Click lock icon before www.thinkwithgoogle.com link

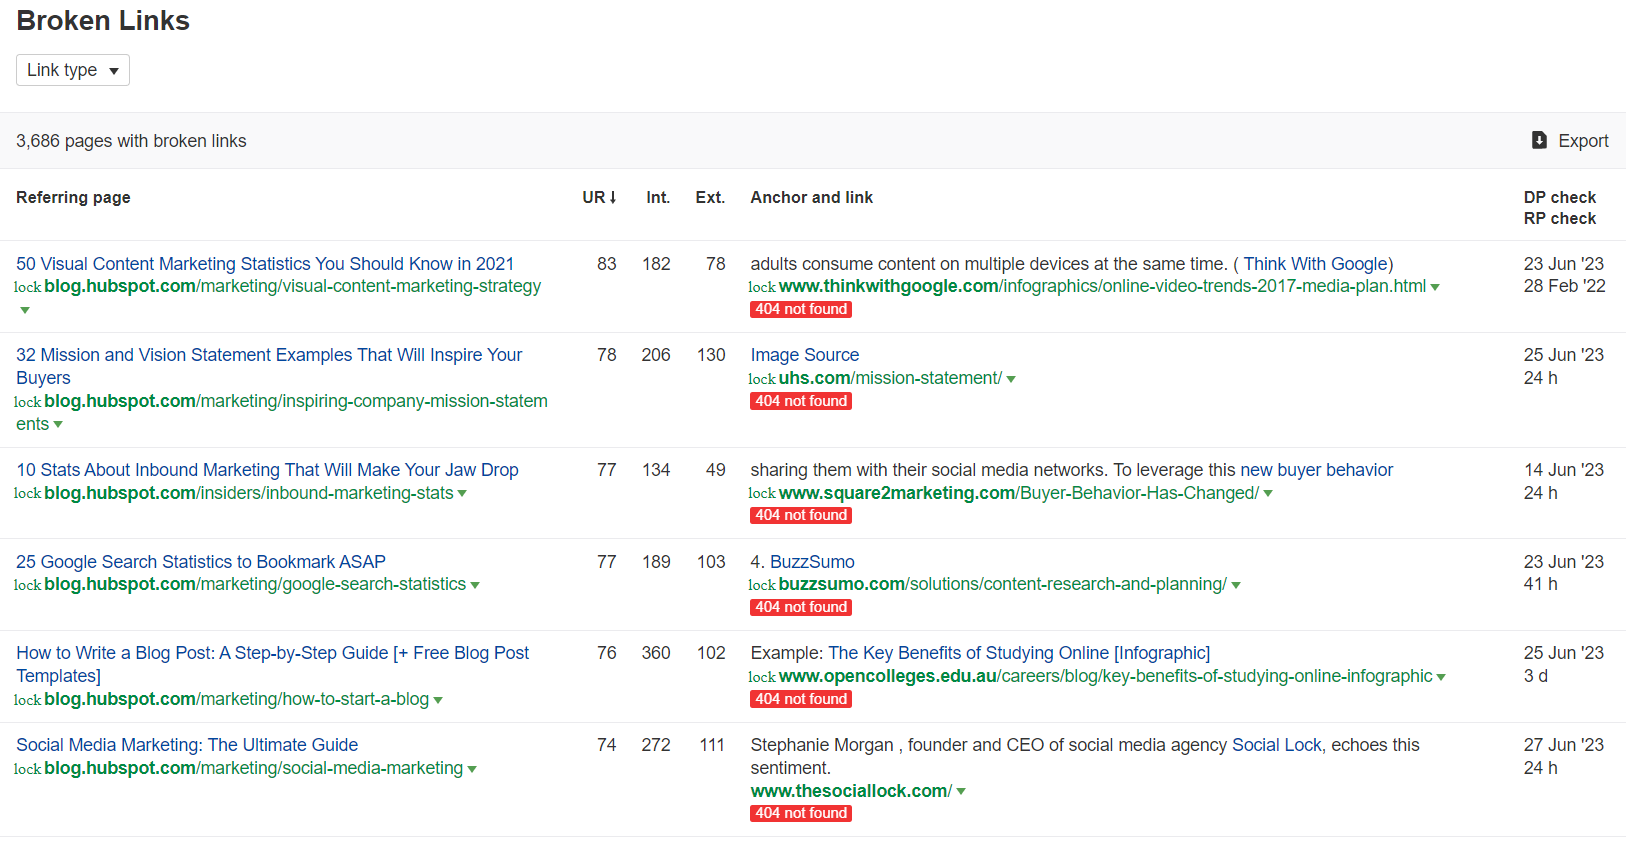(x=761, y=287)
